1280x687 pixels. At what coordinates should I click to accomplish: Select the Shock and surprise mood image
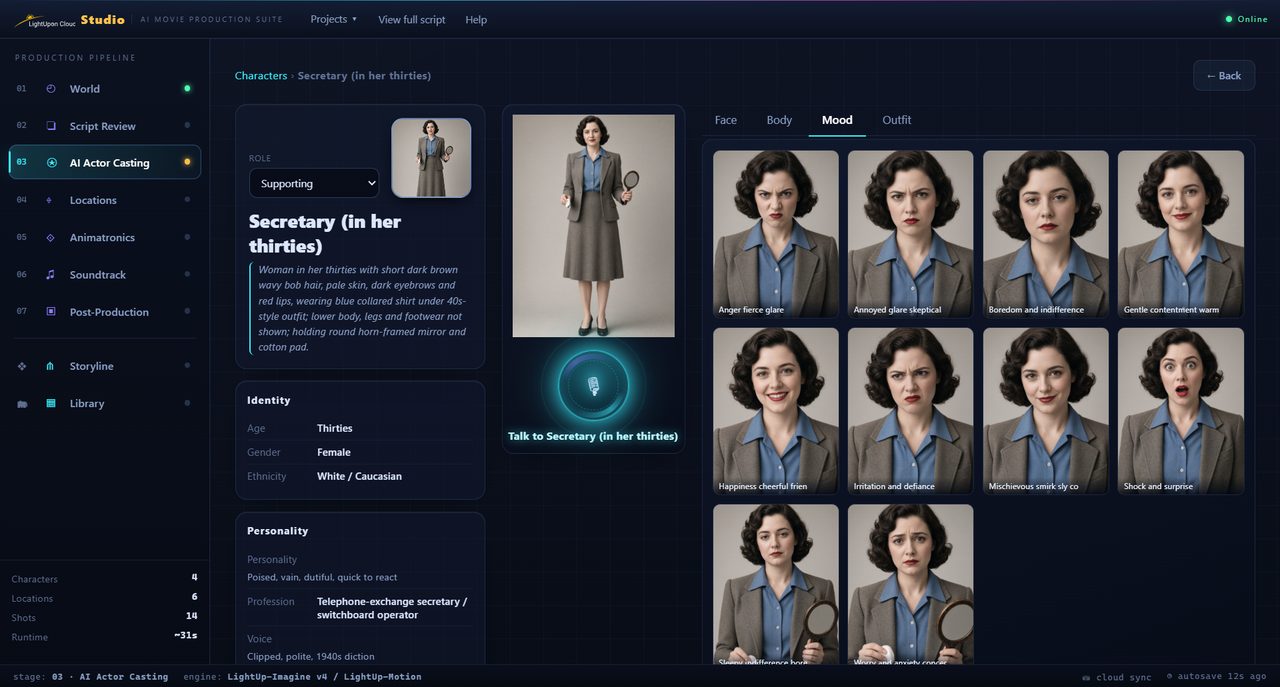(1181, 411)
